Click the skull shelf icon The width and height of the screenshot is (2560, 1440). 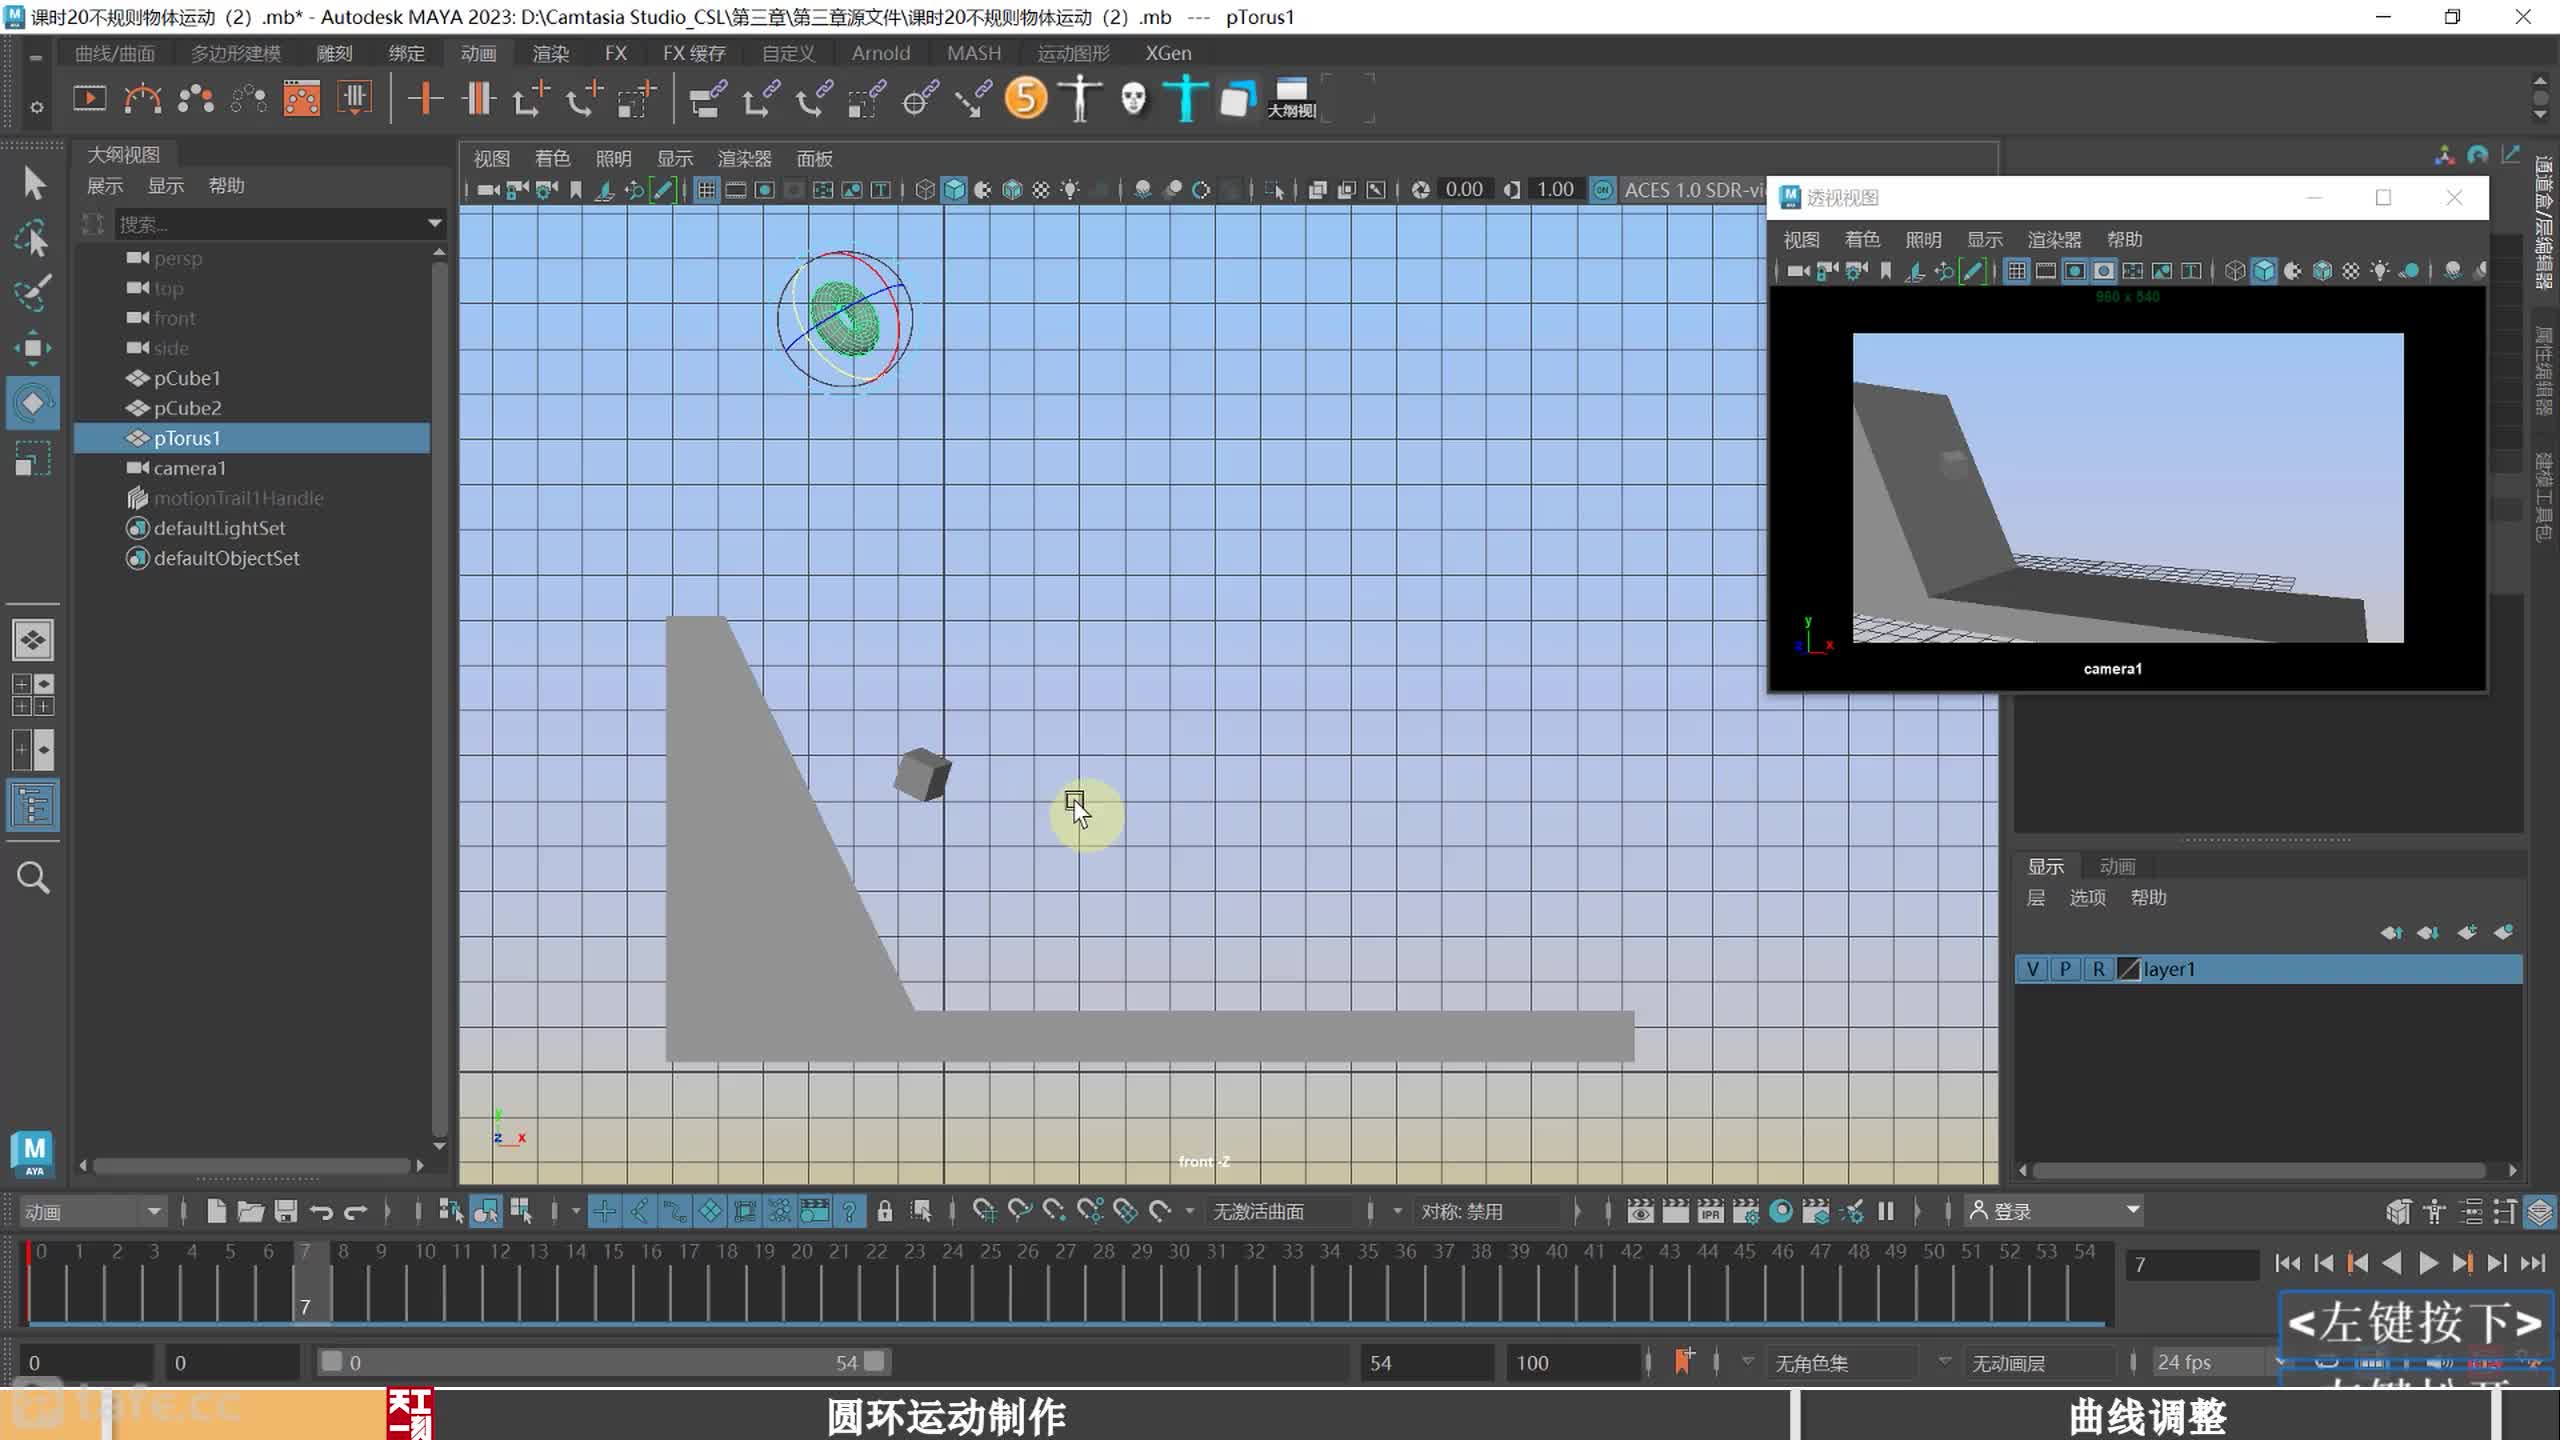(x=1133, y=99)
